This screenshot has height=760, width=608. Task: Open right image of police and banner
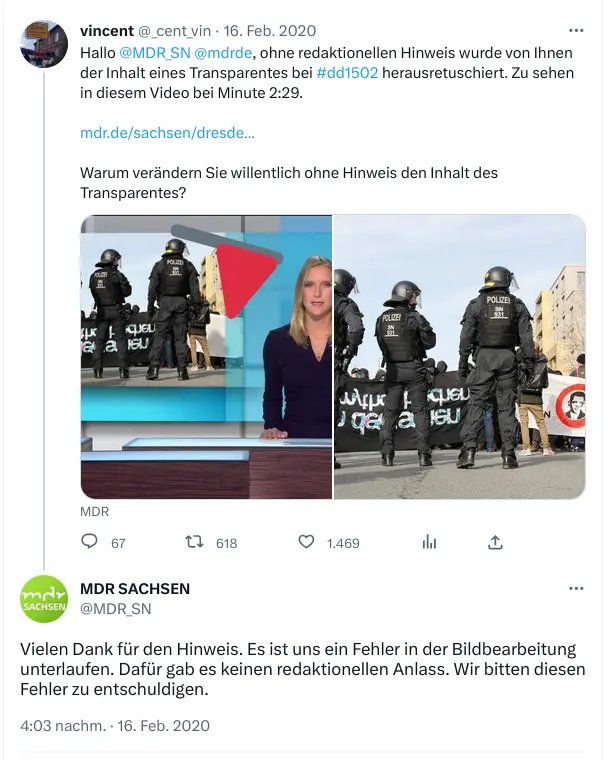pos(460,357)
